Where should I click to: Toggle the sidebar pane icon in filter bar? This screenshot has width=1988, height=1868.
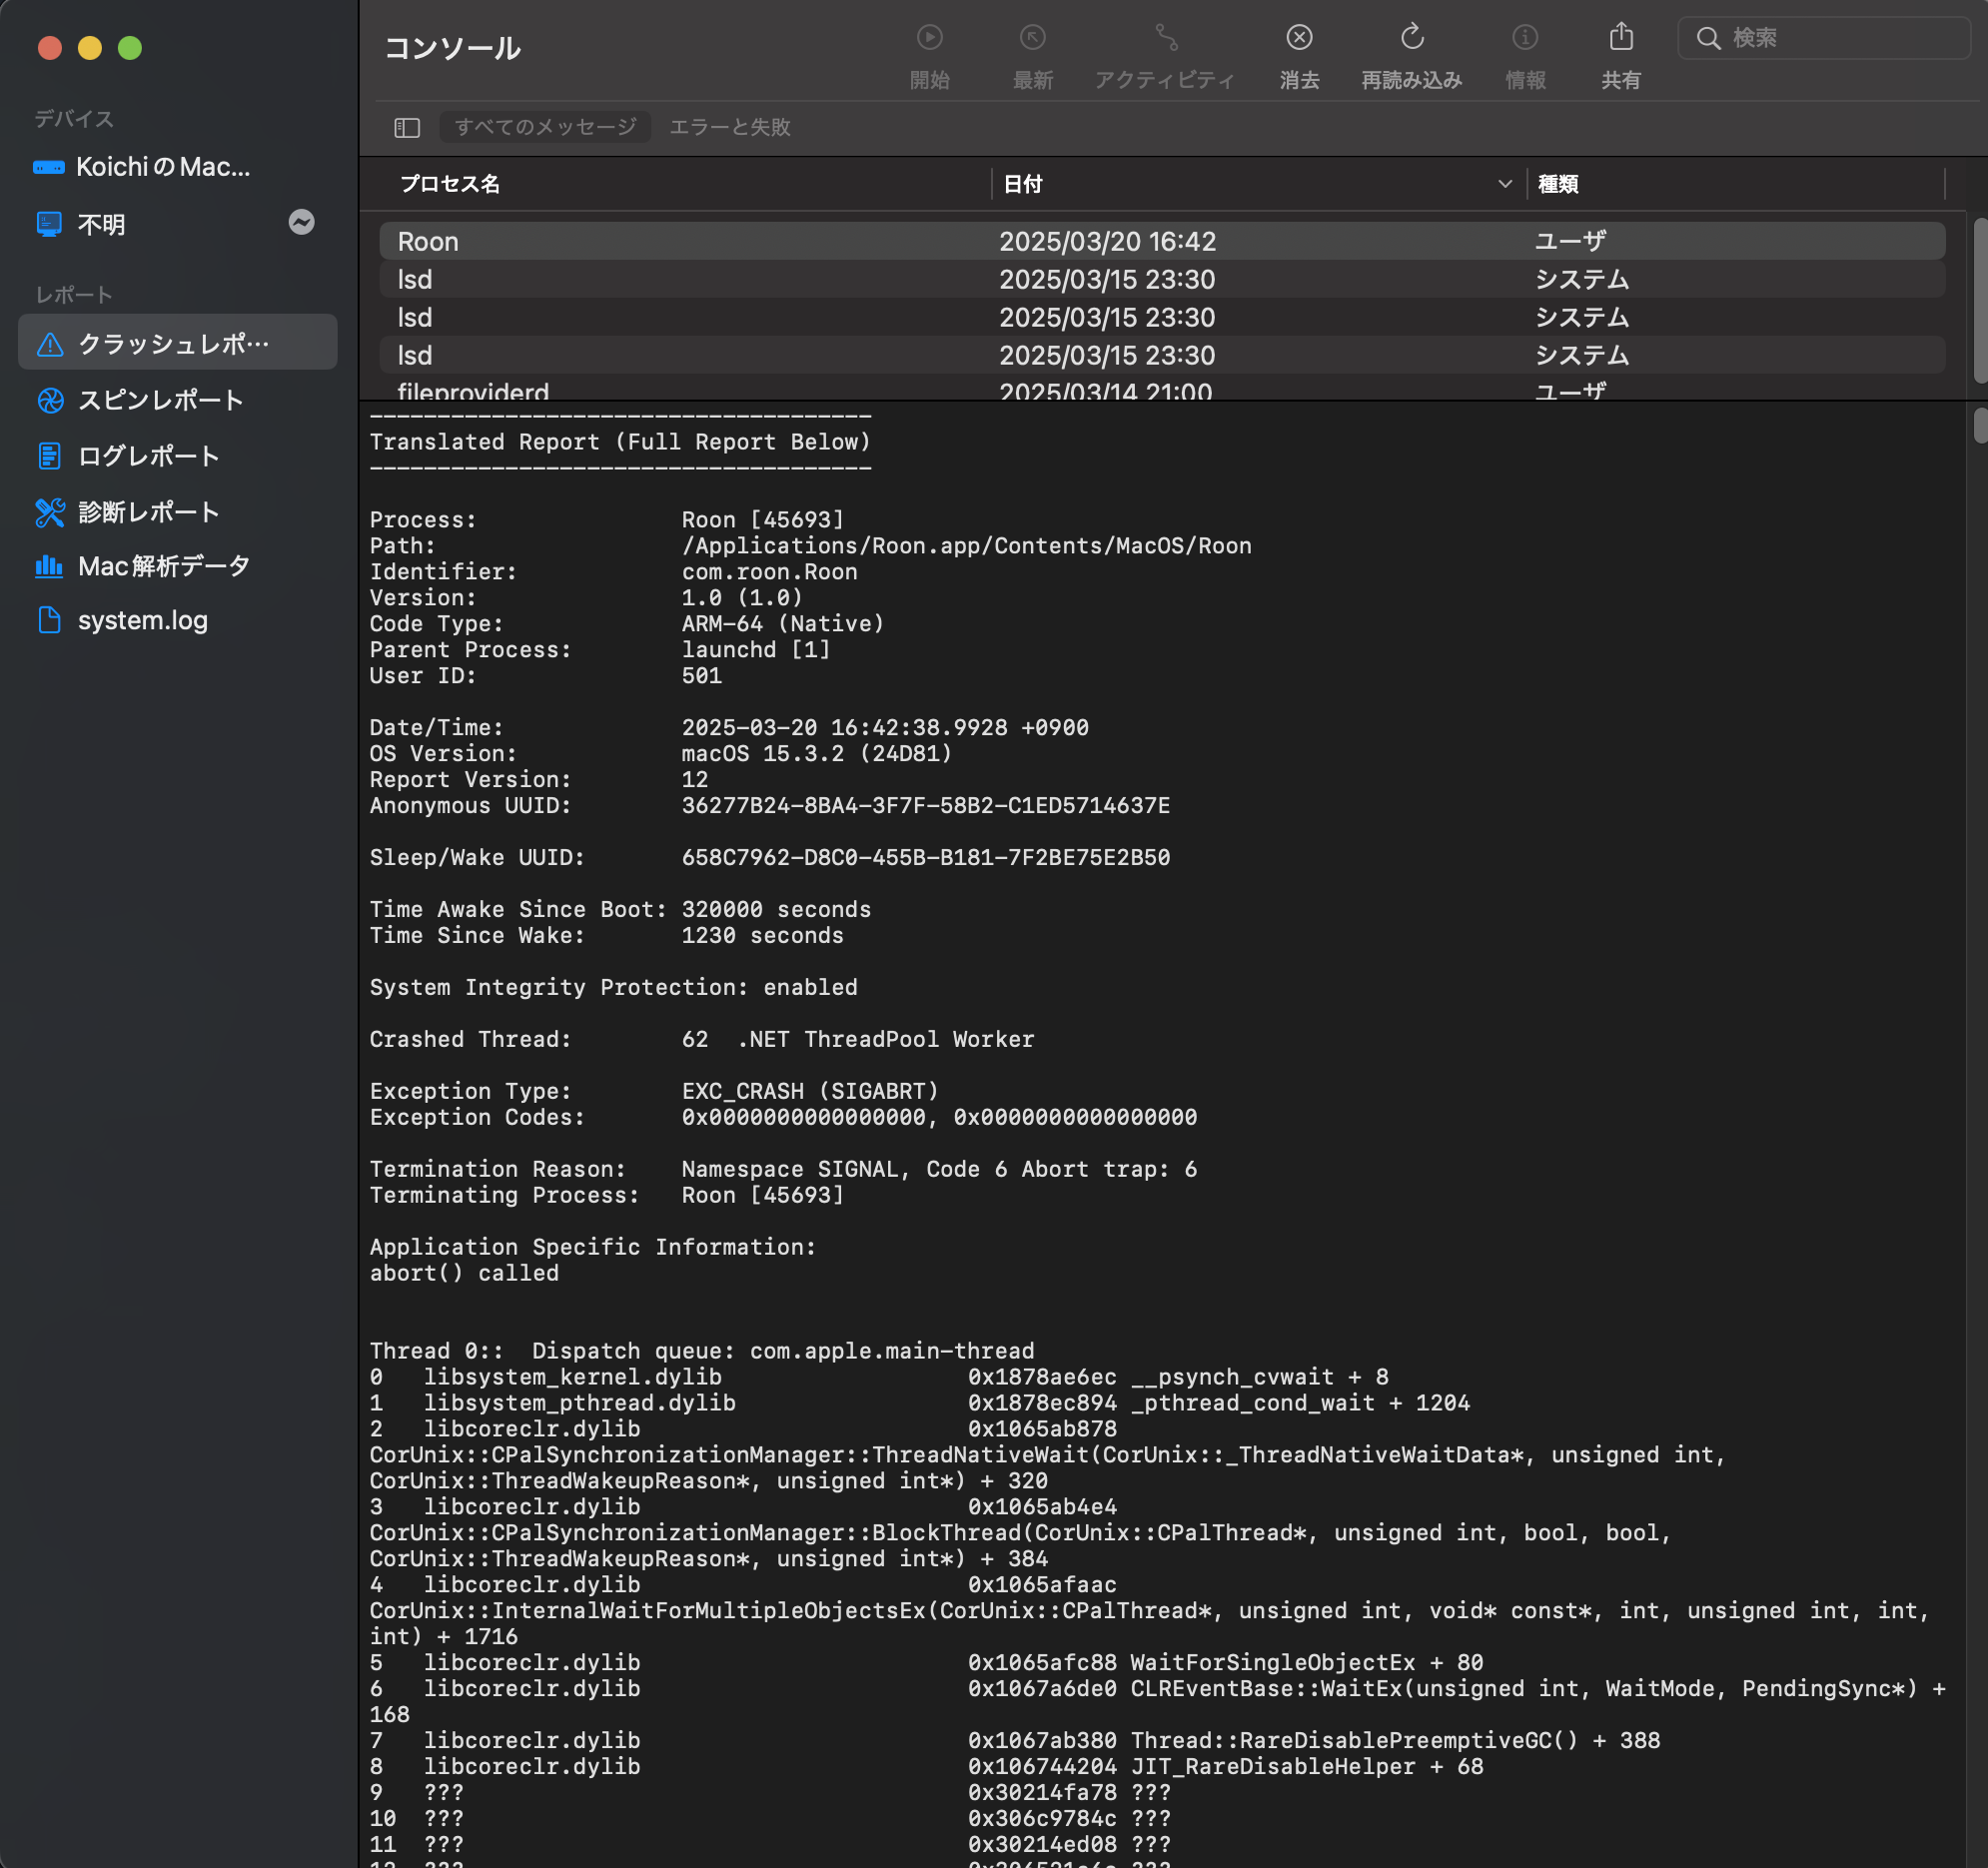point(407,127)
